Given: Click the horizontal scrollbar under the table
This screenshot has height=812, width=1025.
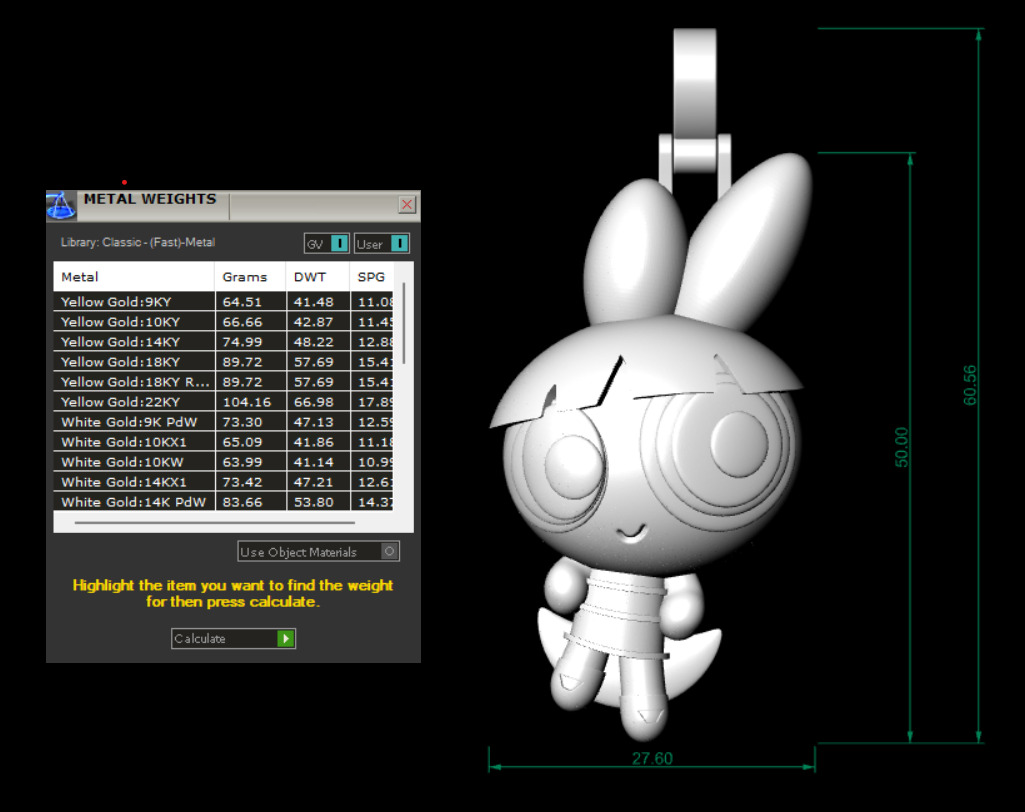Looking at the screenshot, I should coord(214,523).
